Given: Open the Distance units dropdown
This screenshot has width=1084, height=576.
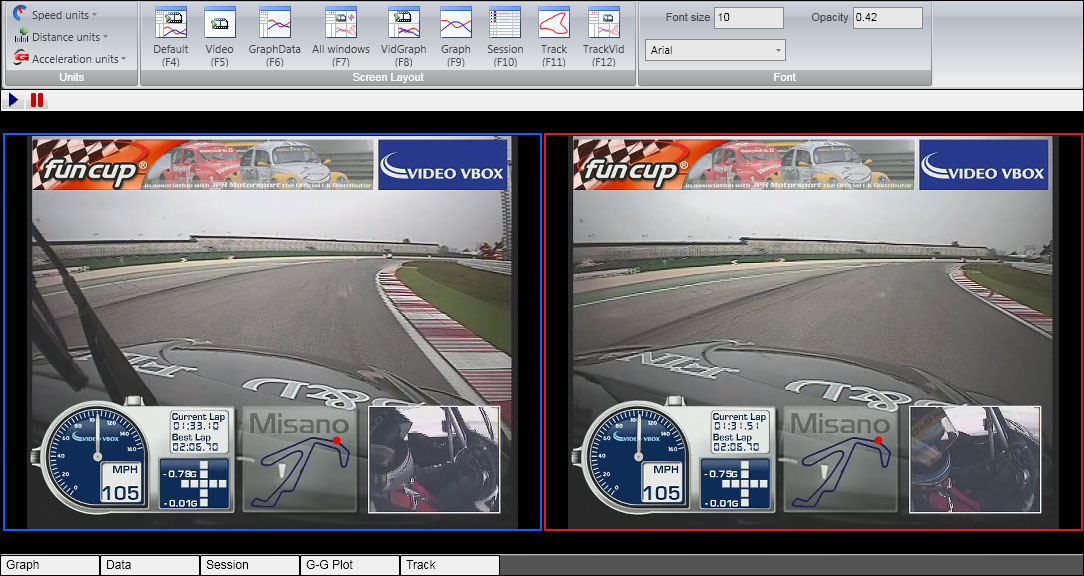Looking at the screenshot, I should [x=66, y=37].
